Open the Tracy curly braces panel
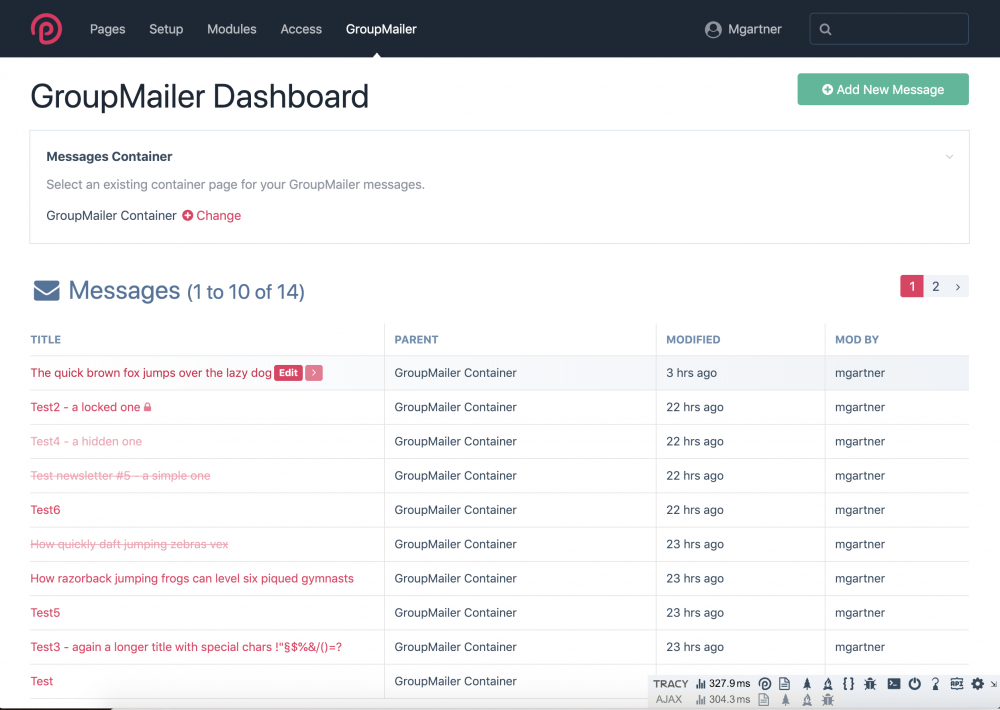 click(848, 684)
